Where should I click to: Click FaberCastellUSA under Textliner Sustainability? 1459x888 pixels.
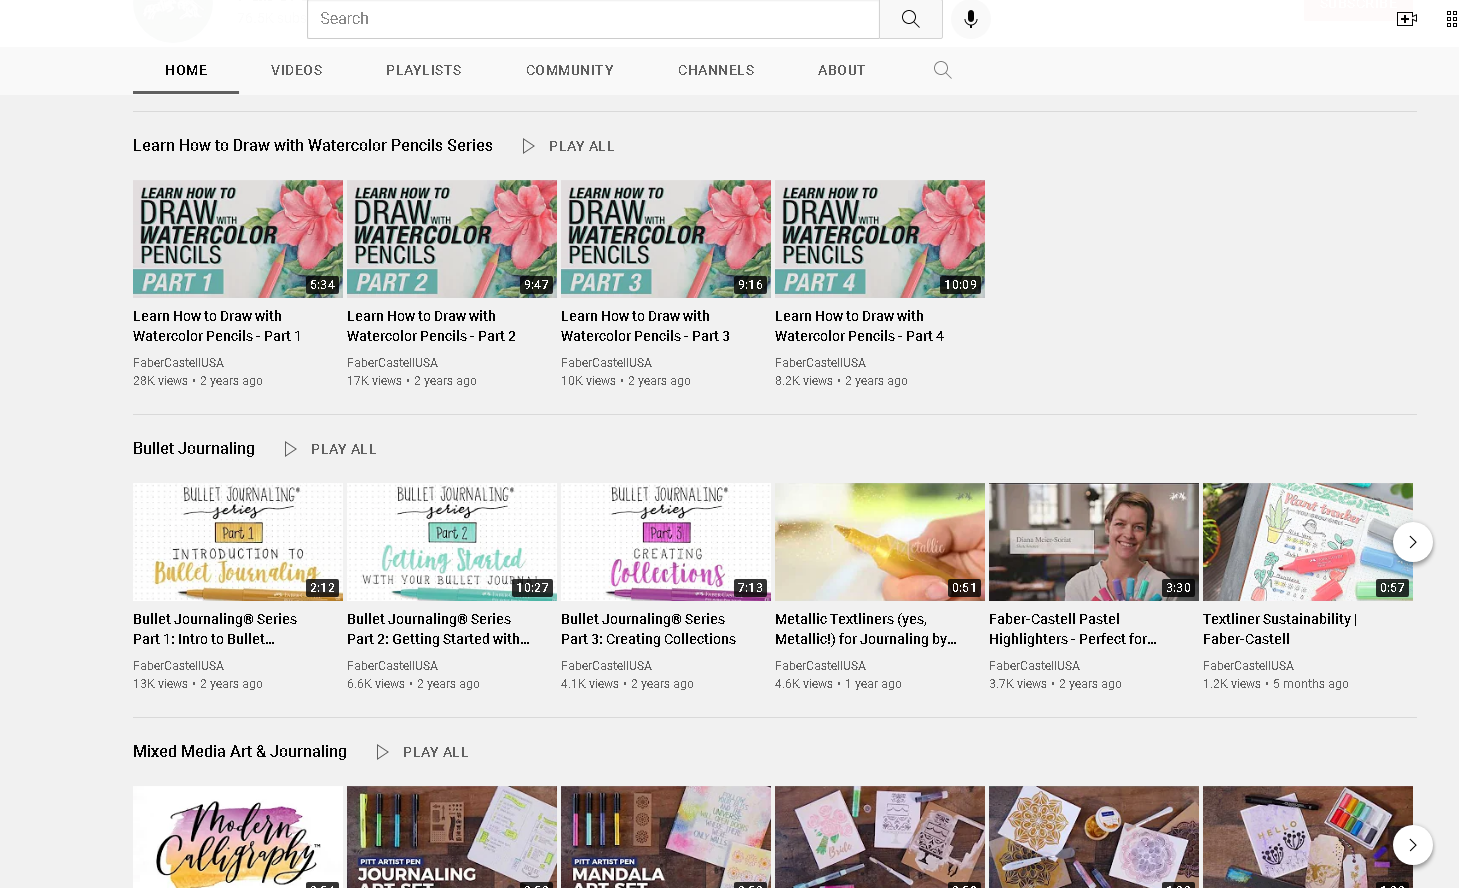click(1248, 666)
